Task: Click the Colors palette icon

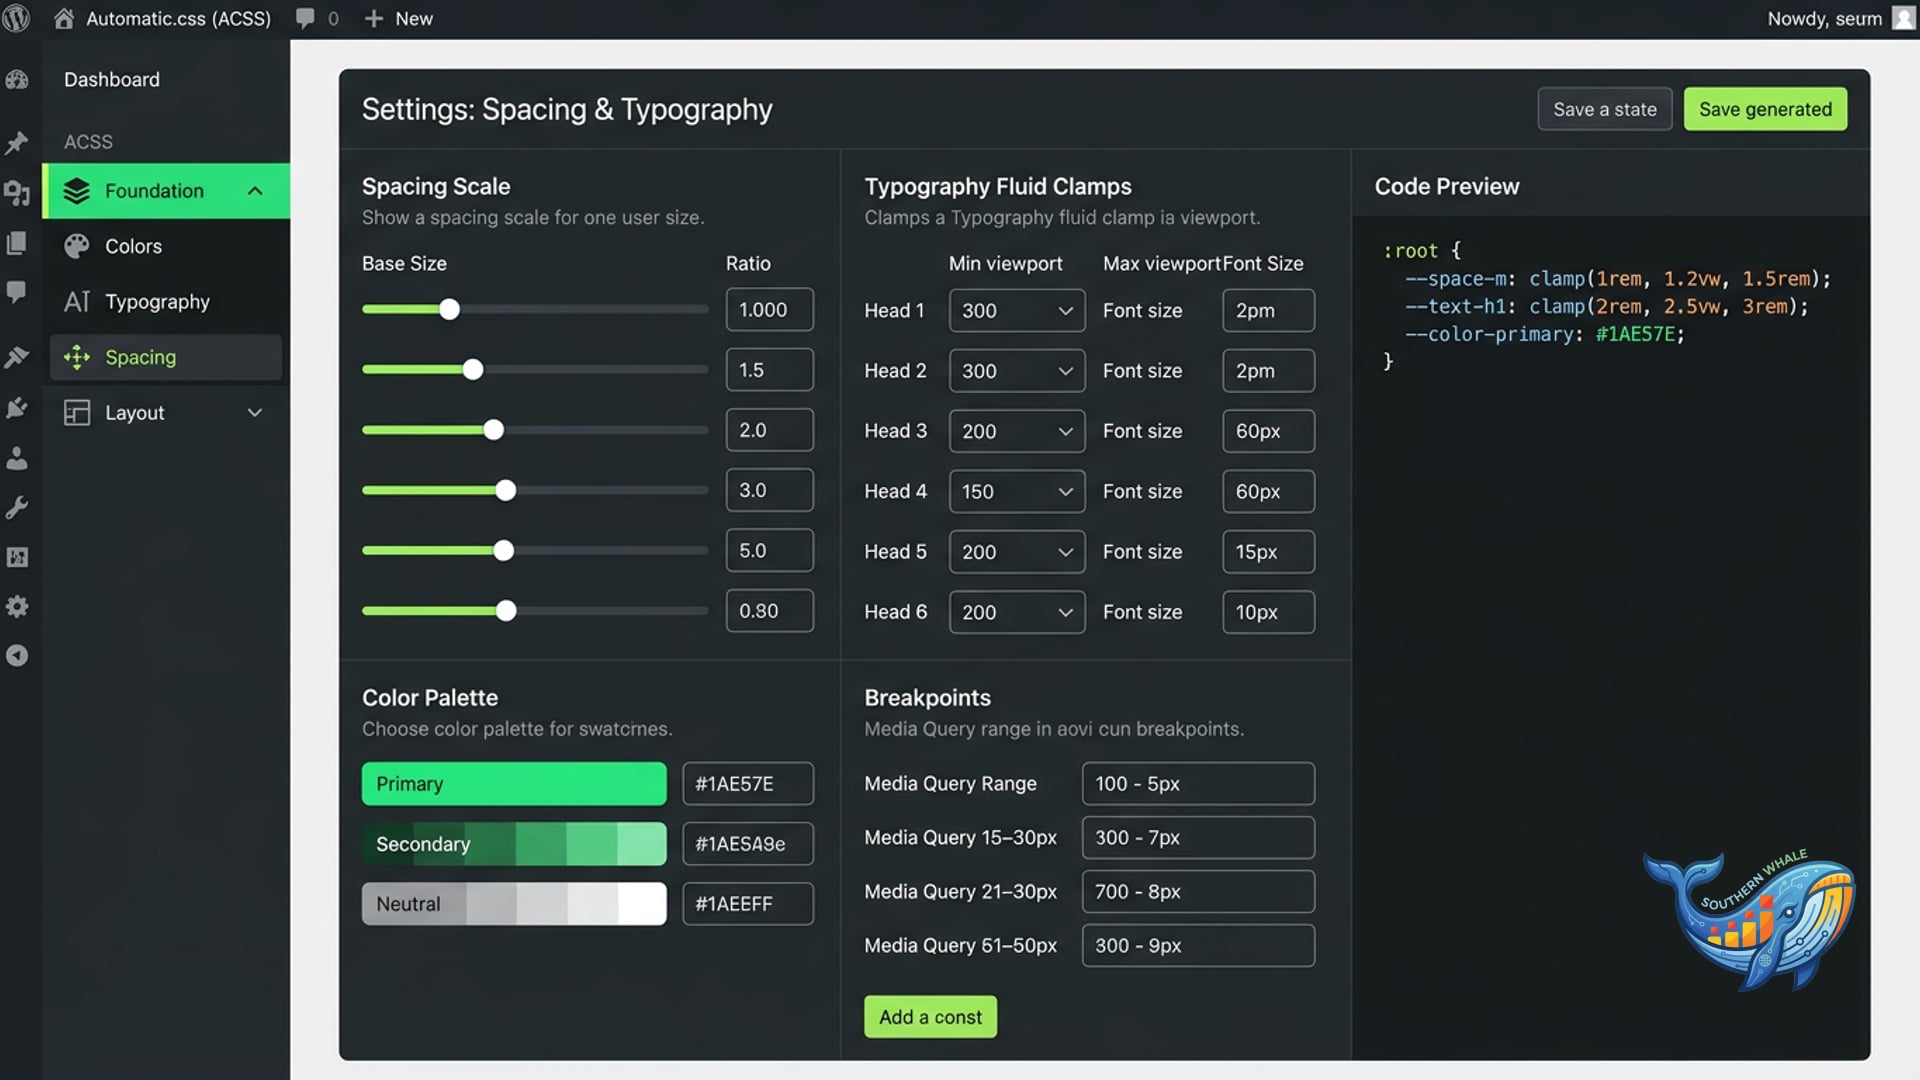Action: point(77,246)
